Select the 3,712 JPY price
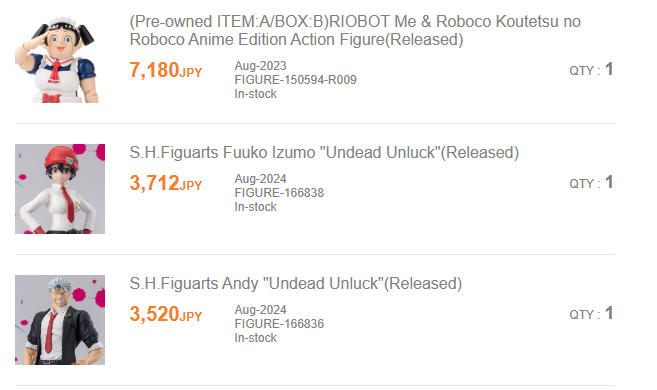This screenshot has width=657, height=390. (x=166, y=183)
